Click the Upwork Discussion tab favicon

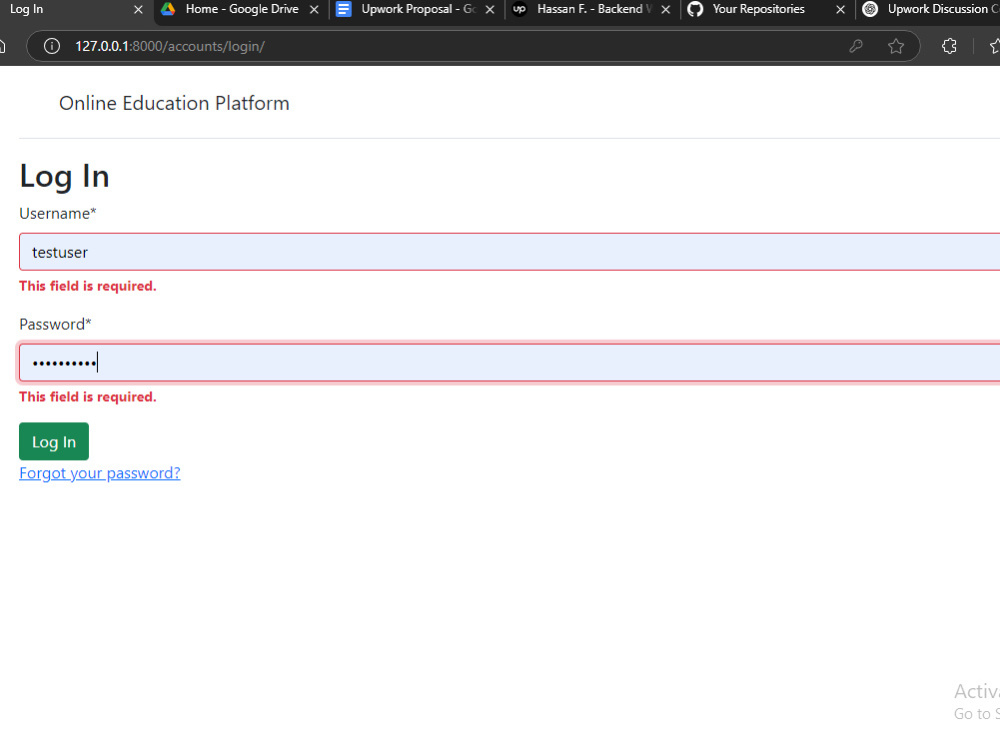[x=870, y=9]
